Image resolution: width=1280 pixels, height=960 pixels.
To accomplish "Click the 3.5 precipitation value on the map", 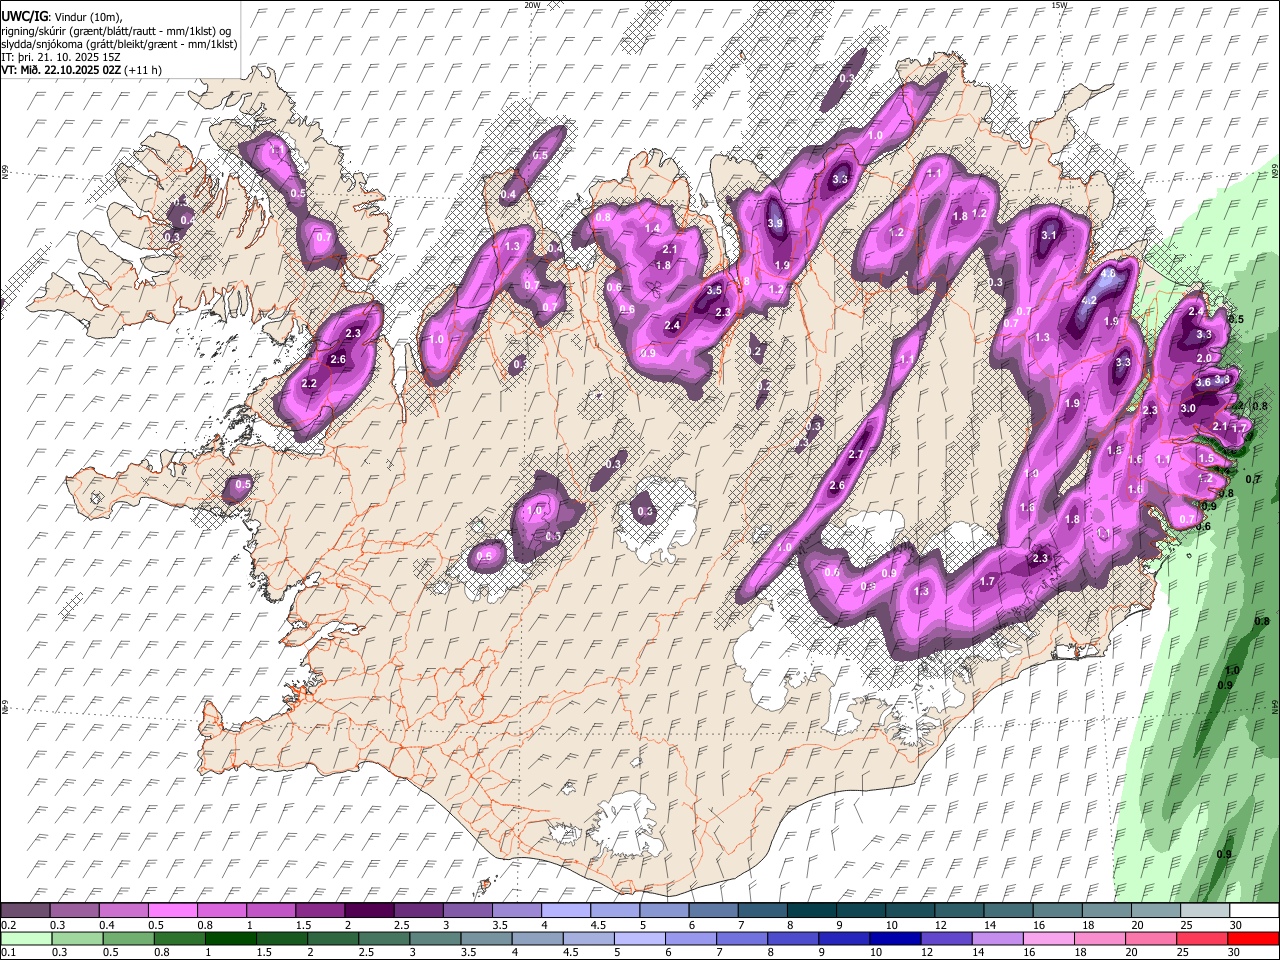I will click(x=714, y=290).
